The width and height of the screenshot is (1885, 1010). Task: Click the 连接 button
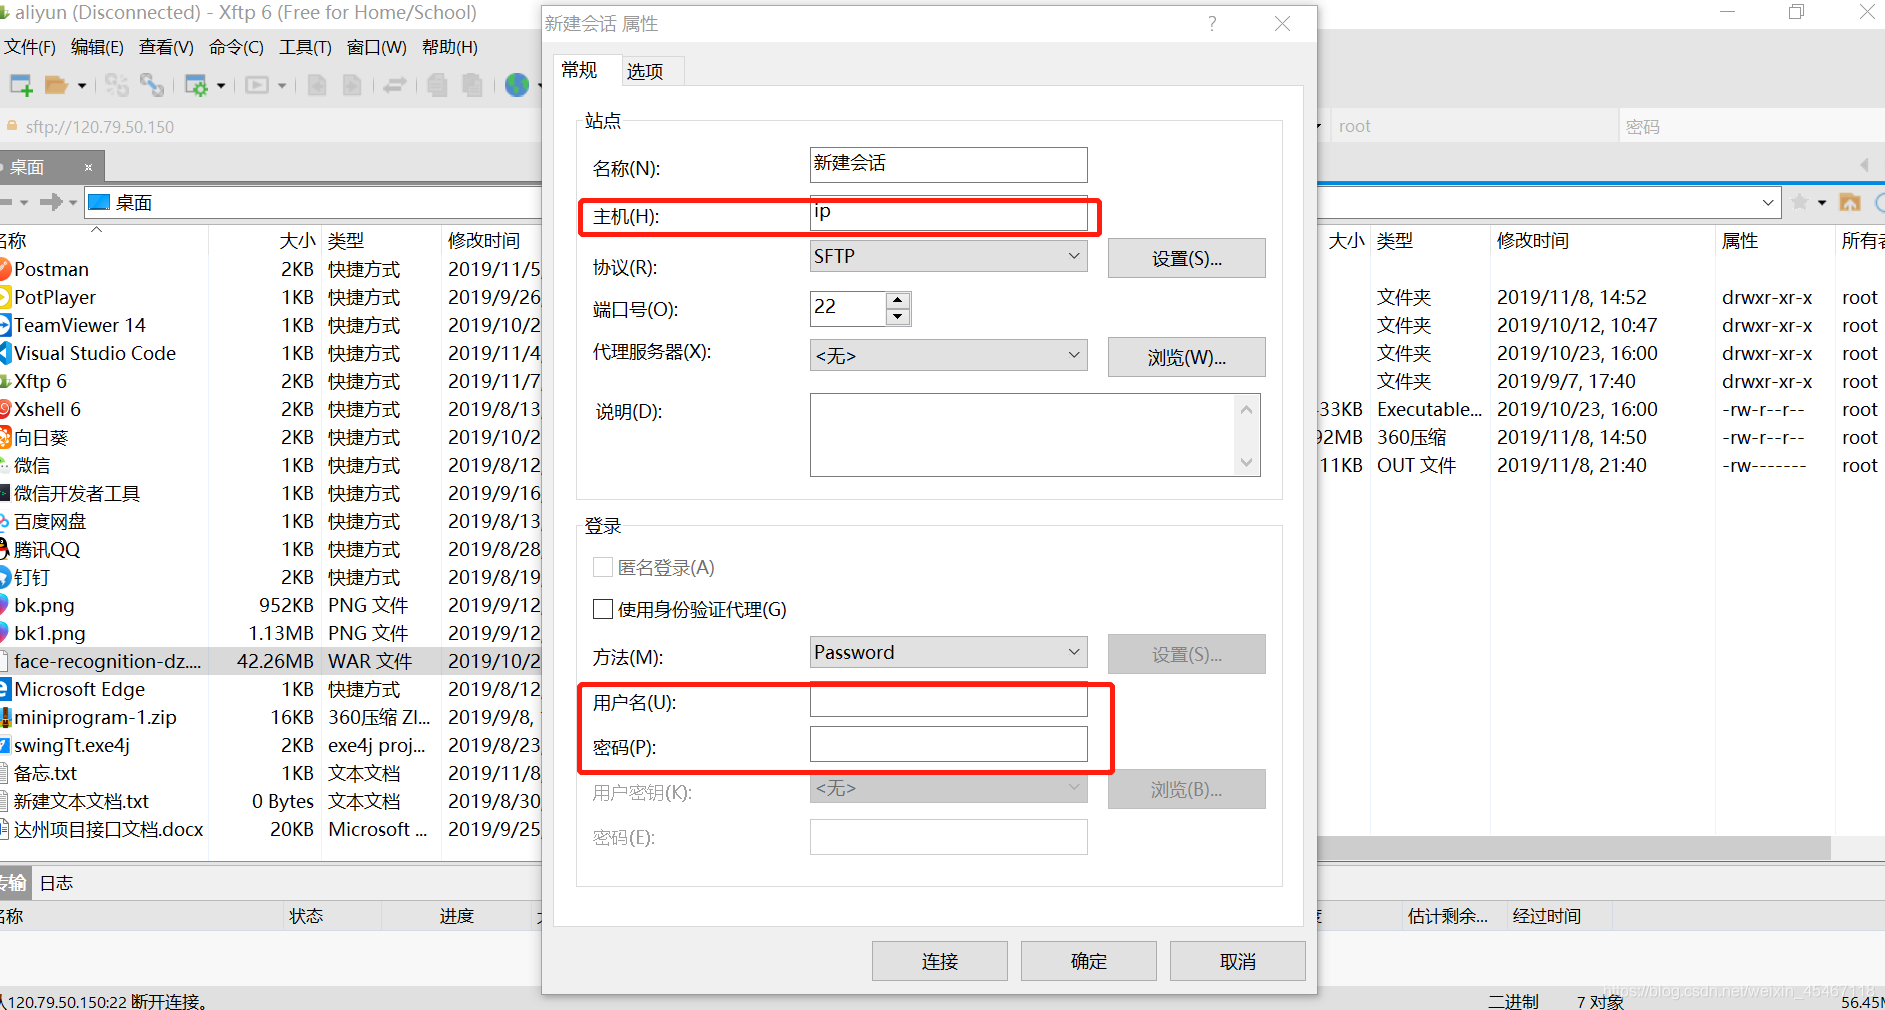(939, 961)
